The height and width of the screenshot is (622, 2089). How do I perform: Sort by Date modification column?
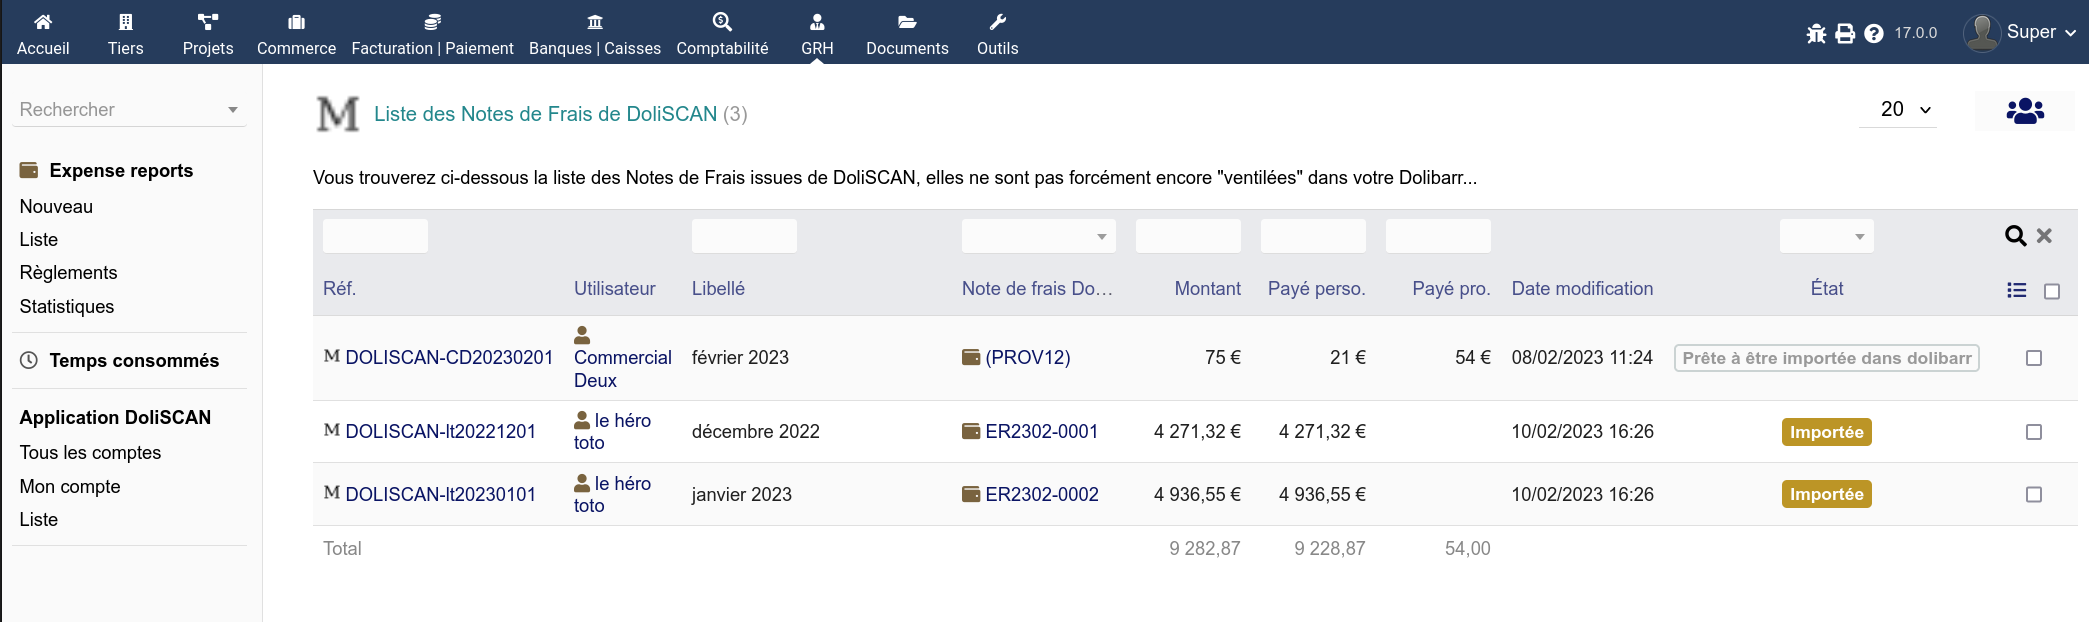(x=1582, y=288)
